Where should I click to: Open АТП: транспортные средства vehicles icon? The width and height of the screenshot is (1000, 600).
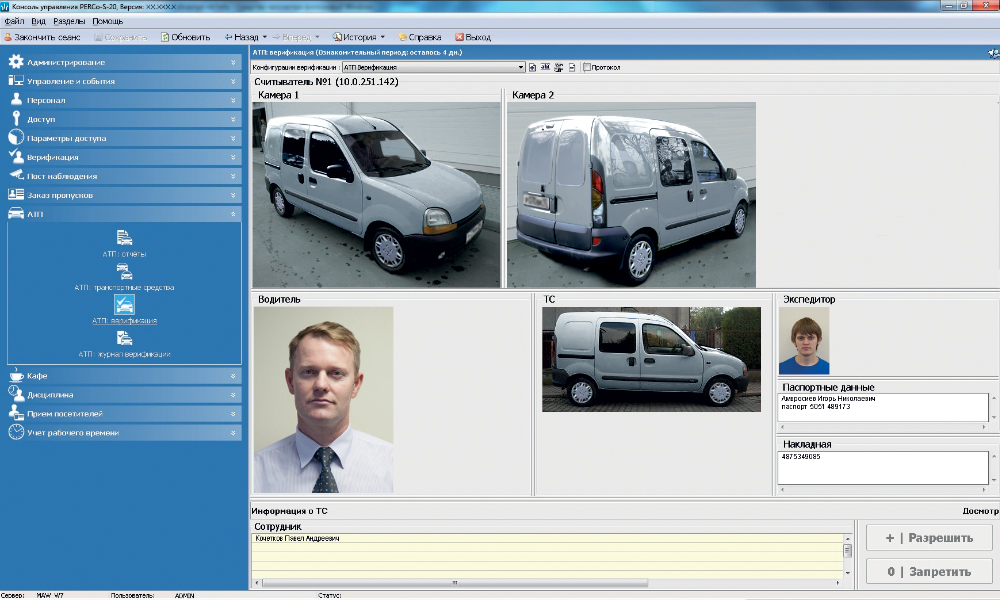click(124, 271)
